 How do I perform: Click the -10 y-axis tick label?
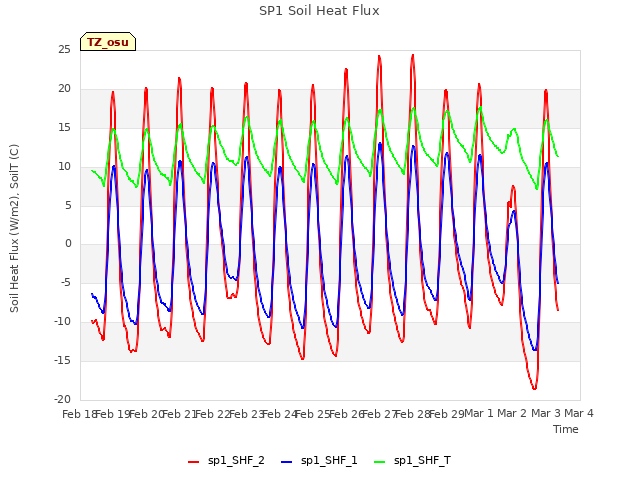pyautogui.click(x=62, y=322)
